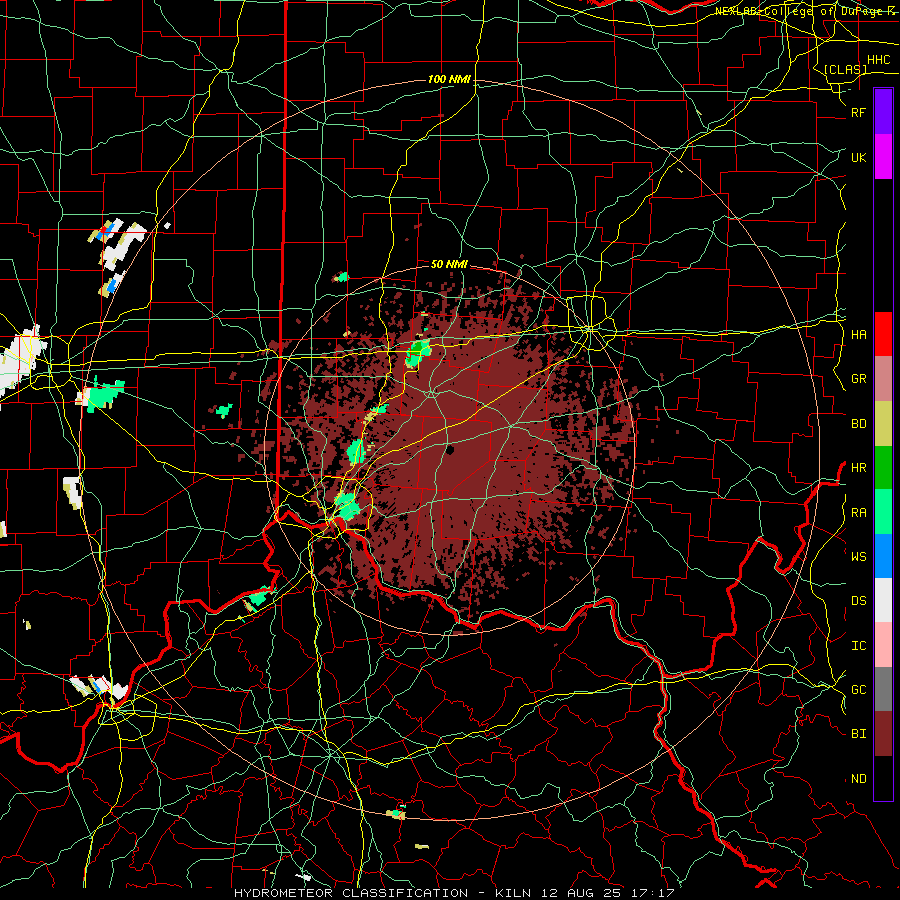The width and height of the screenshot is (900, 900).
Task: Click the black radar site dot at center
Action: 449,449
